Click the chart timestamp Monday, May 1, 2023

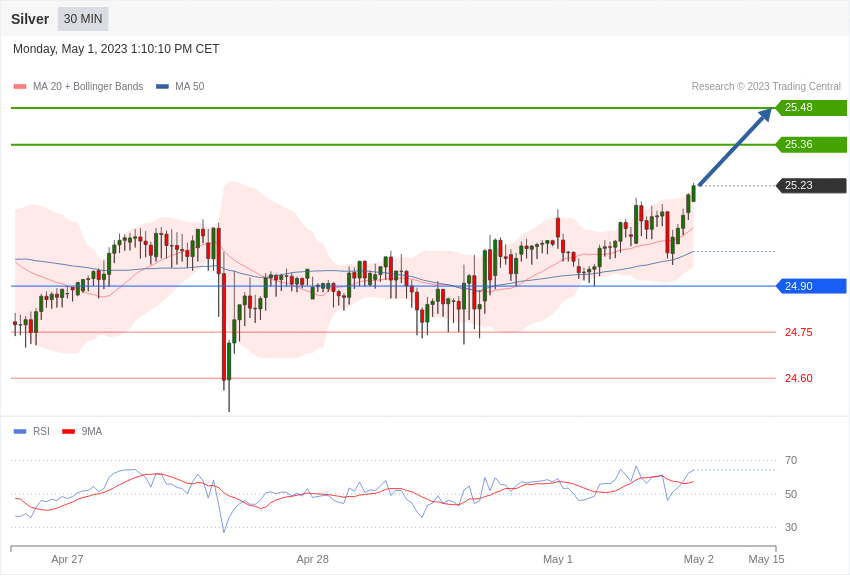point(116,49)
